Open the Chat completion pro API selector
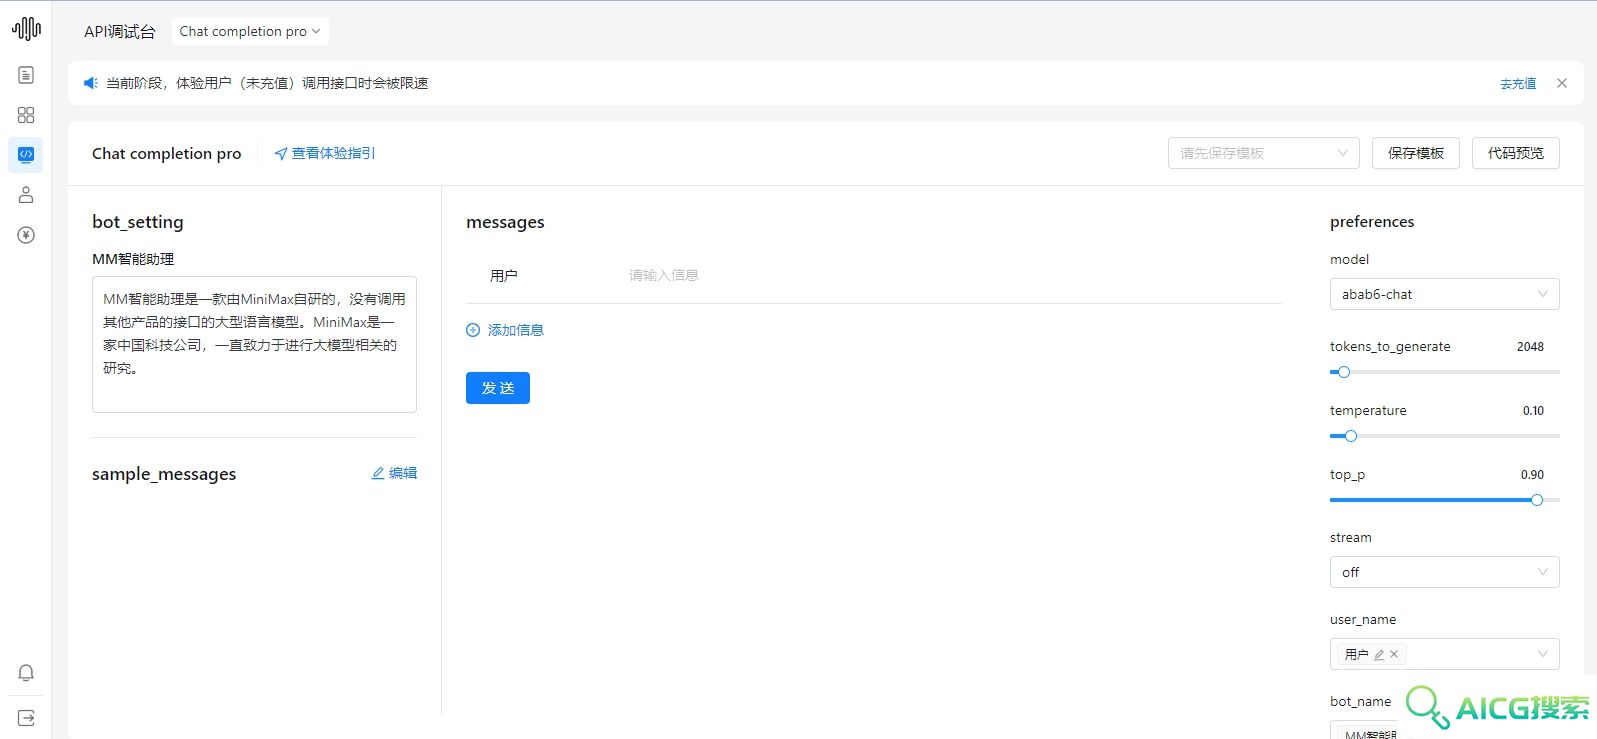Screen dimensions: 1597x739 pyautogui.click(x=250, y=31)
